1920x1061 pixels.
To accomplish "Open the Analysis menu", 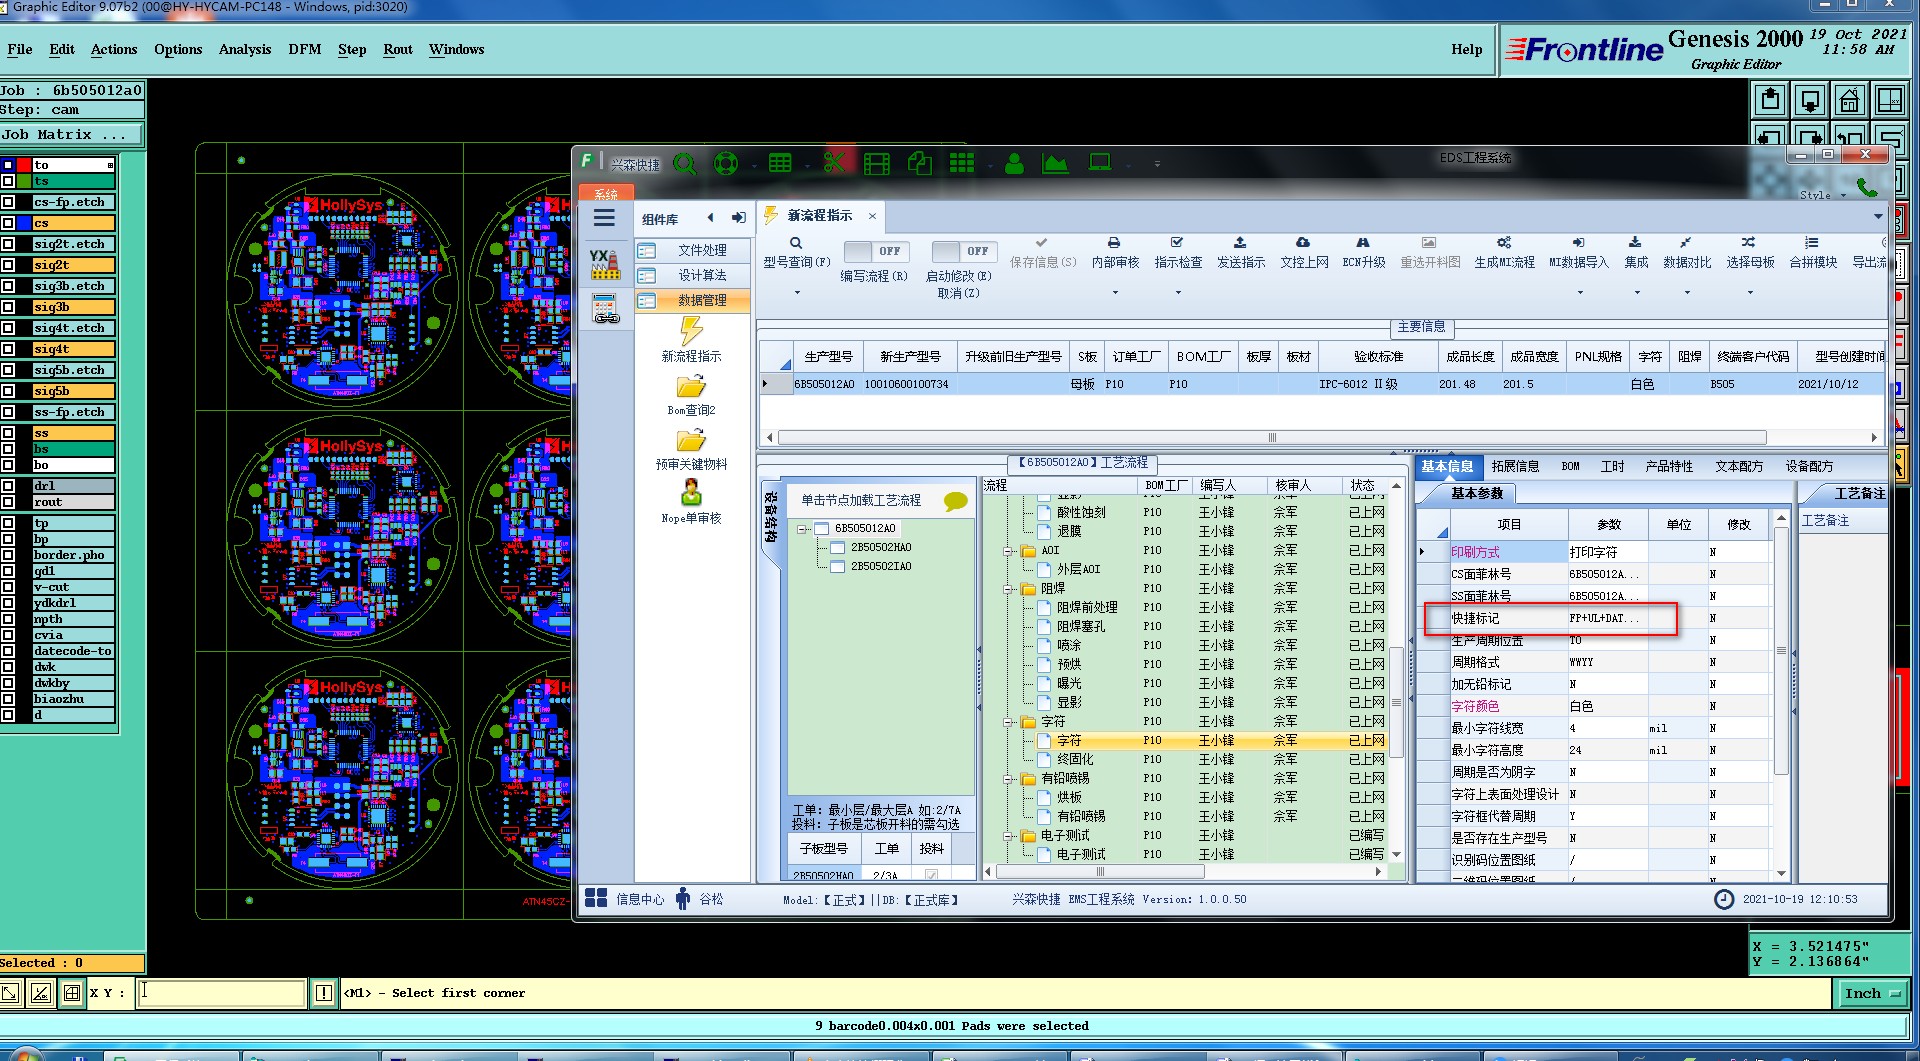I will (245, 49).
